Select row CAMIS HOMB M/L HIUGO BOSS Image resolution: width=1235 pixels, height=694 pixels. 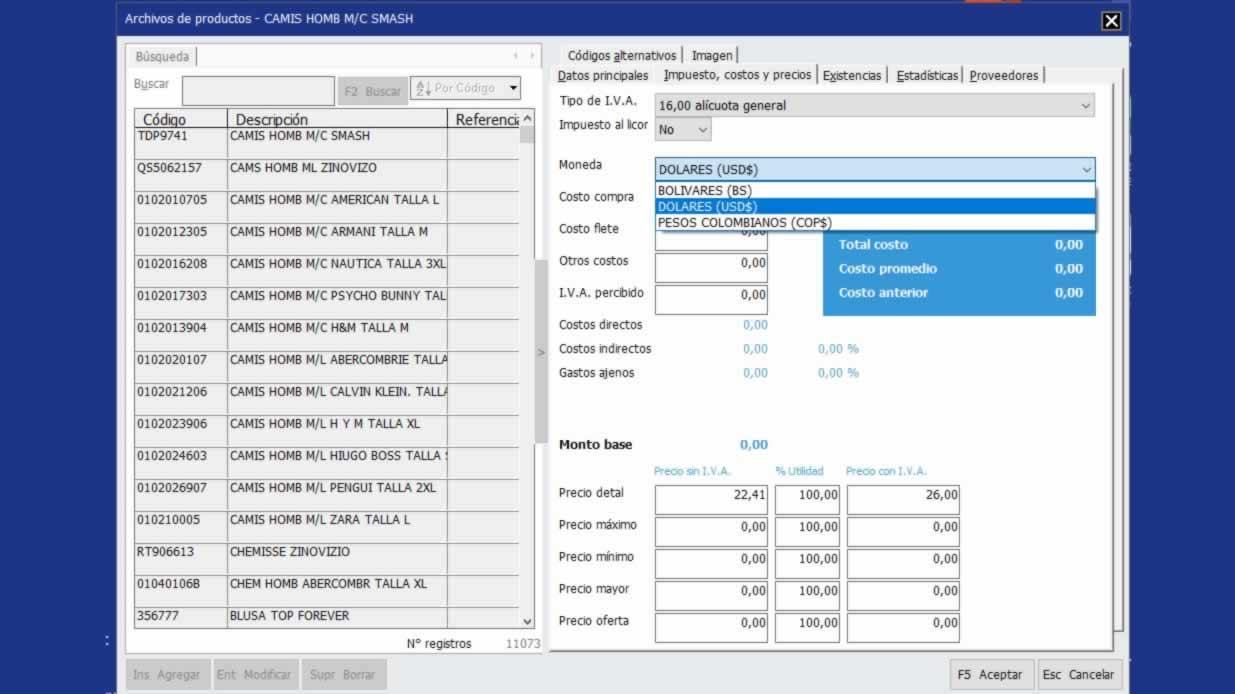[327, 463]
